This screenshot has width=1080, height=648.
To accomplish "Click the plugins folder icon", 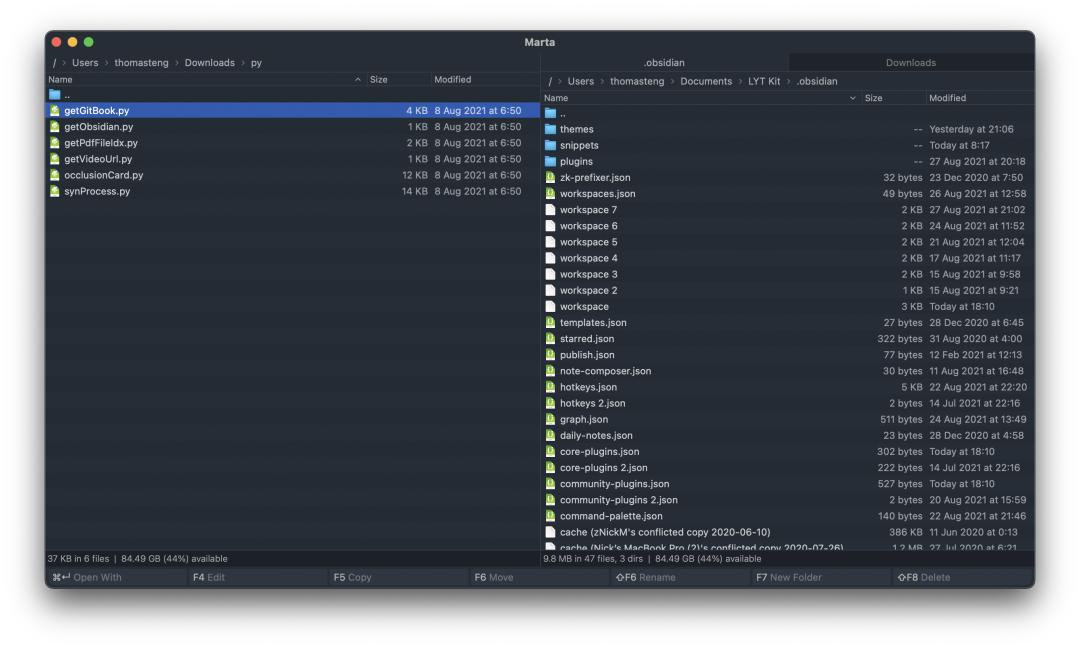I will 550,162.
